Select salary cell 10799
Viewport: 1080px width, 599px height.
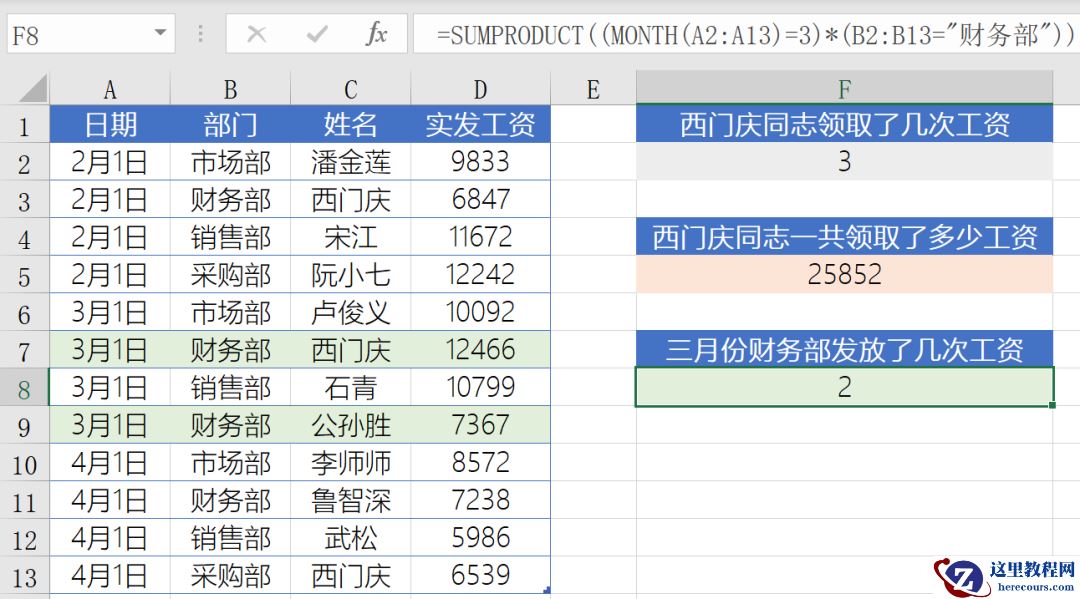pos(480,387)
